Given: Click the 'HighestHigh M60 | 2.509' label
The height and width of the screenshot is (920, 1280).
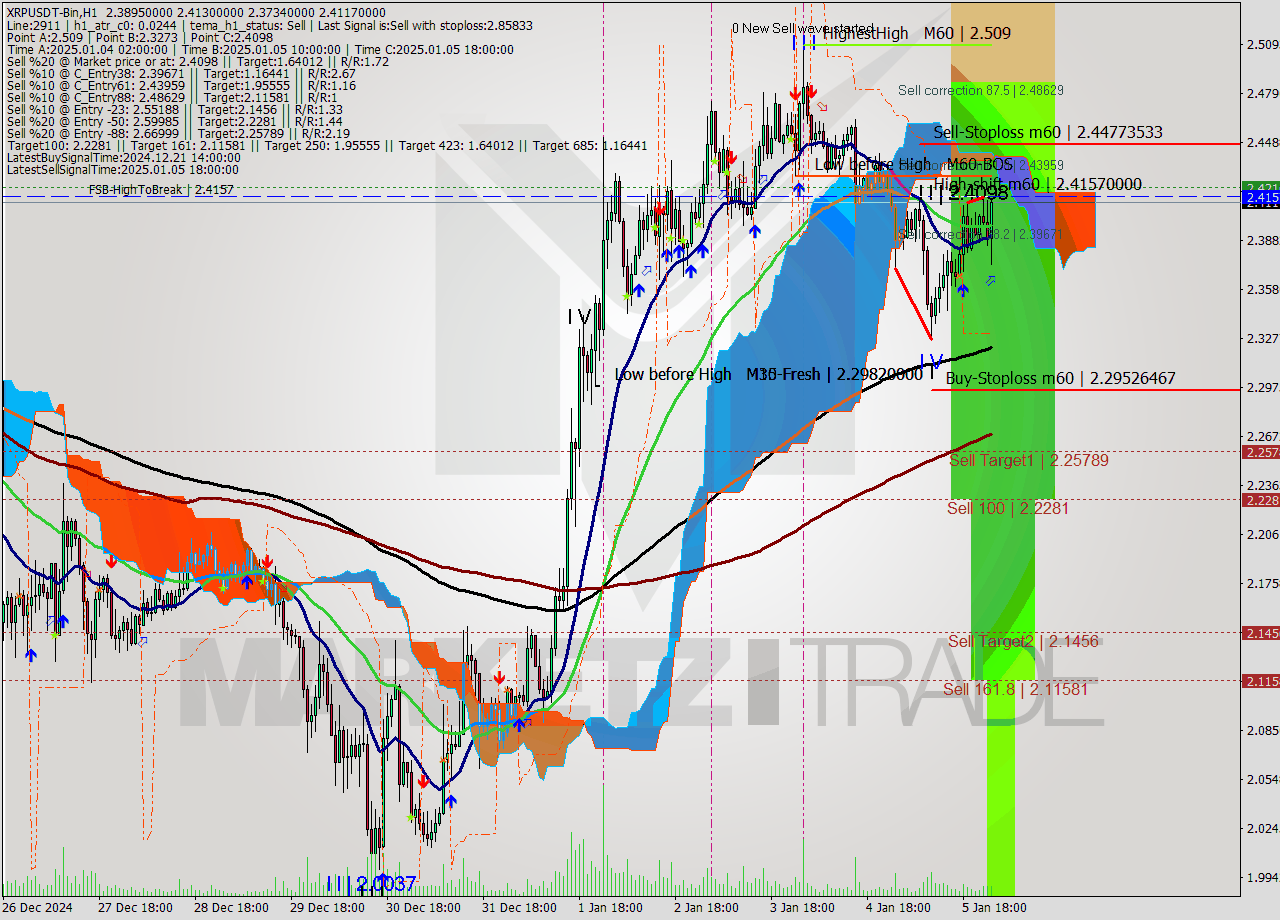Looking at the screenshot, I should coord(917,33).
